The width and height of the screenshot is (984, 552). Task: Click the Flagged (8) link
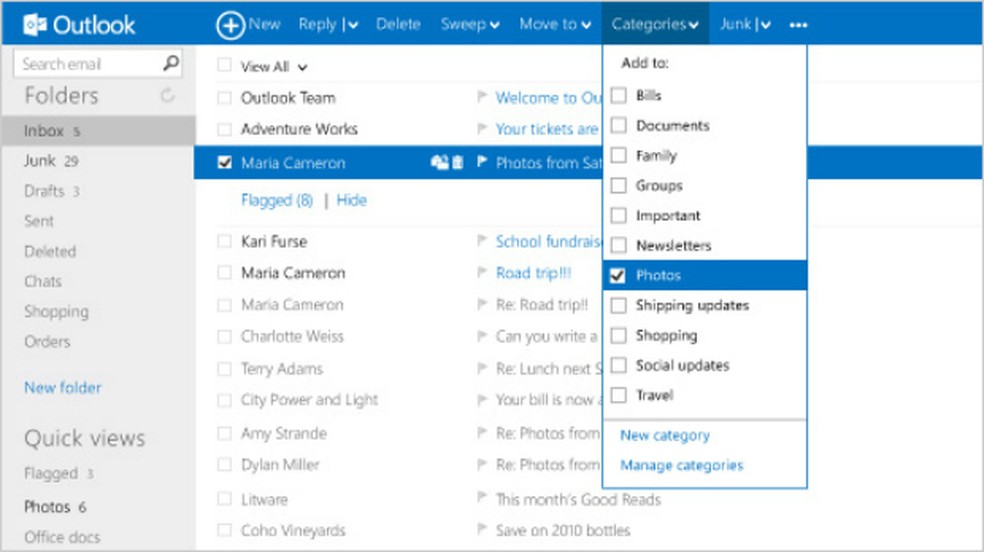(x=277, y=200)
